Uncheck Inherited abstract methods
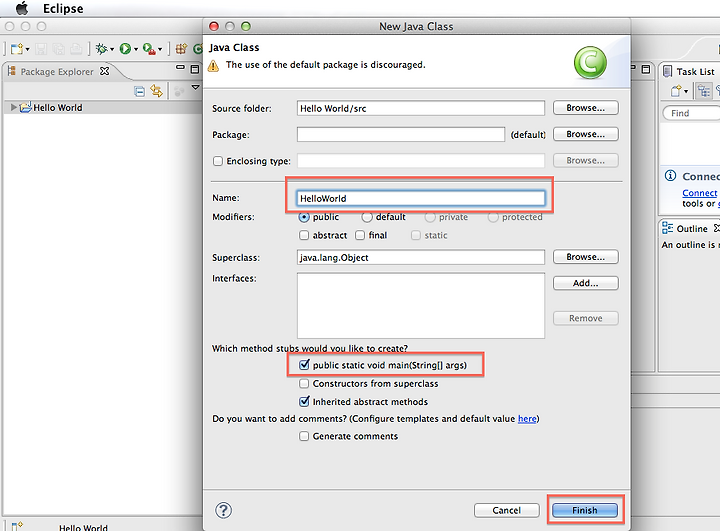This screenshot has height=531, width=720. (304, 401)
